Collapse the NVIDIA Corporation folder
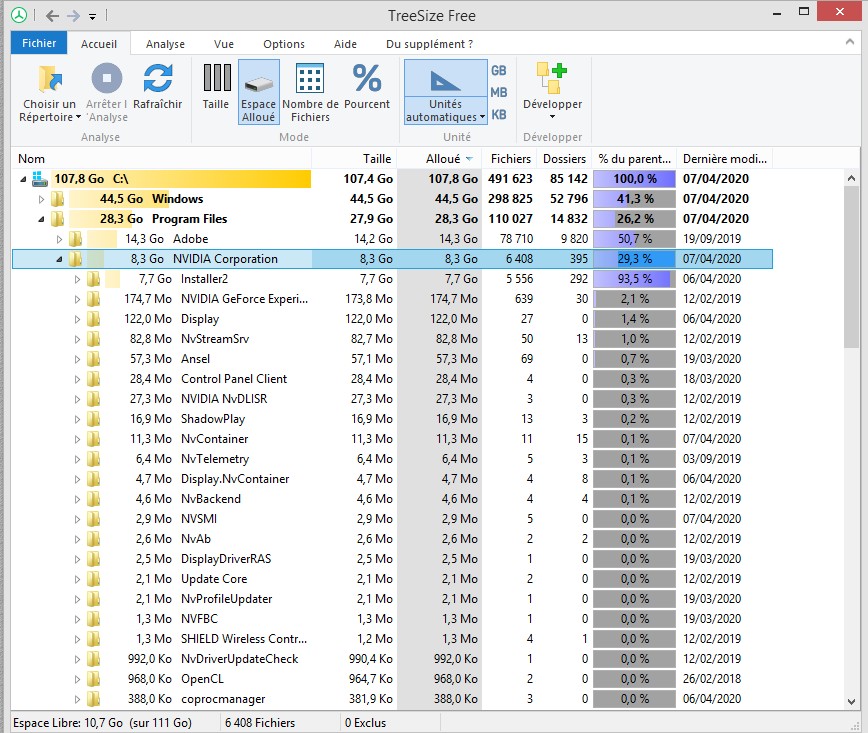Screen dimensions: 868x733 (59, 259)
